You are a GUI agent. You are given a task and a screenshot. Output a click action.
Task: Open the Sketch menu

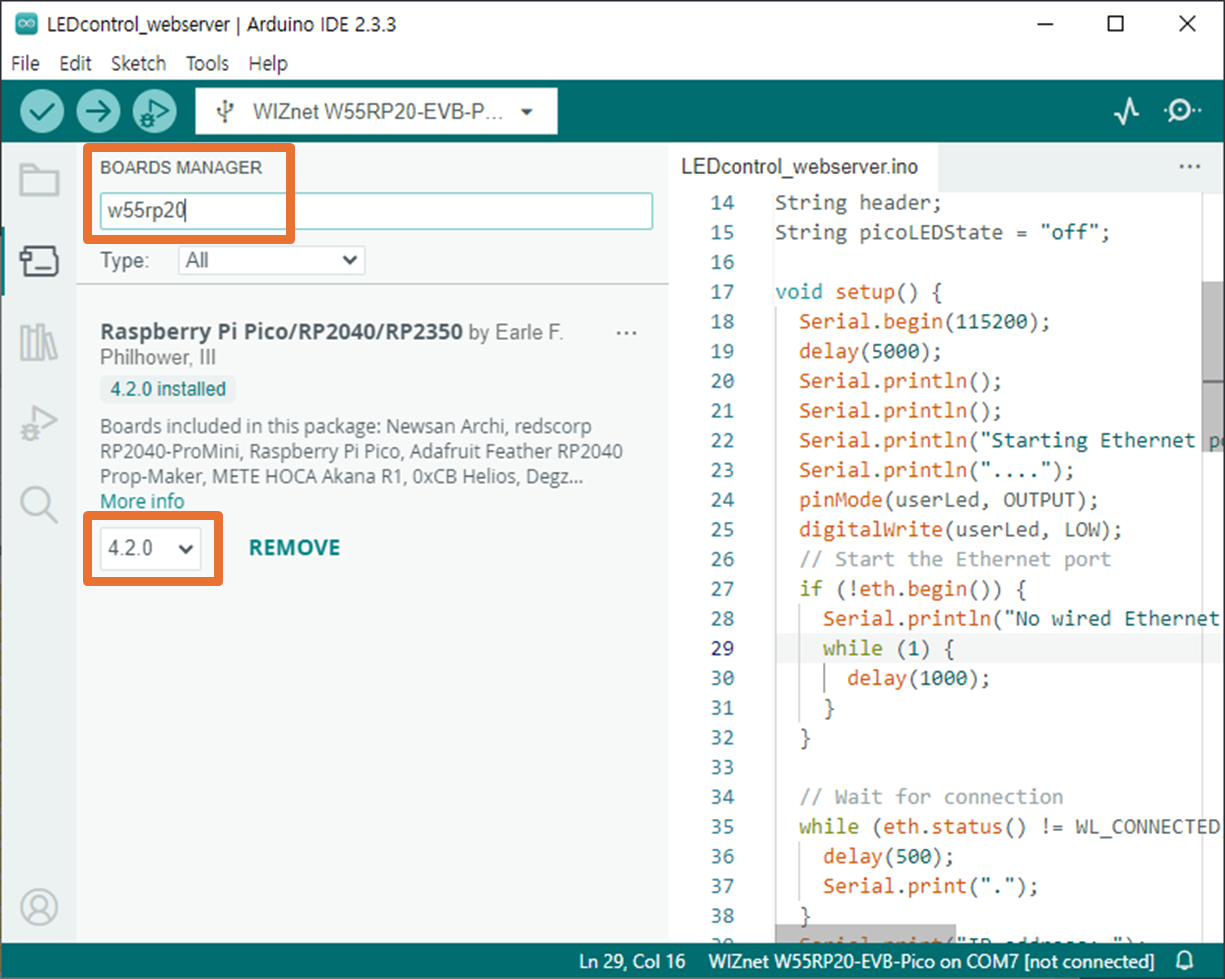138,63
